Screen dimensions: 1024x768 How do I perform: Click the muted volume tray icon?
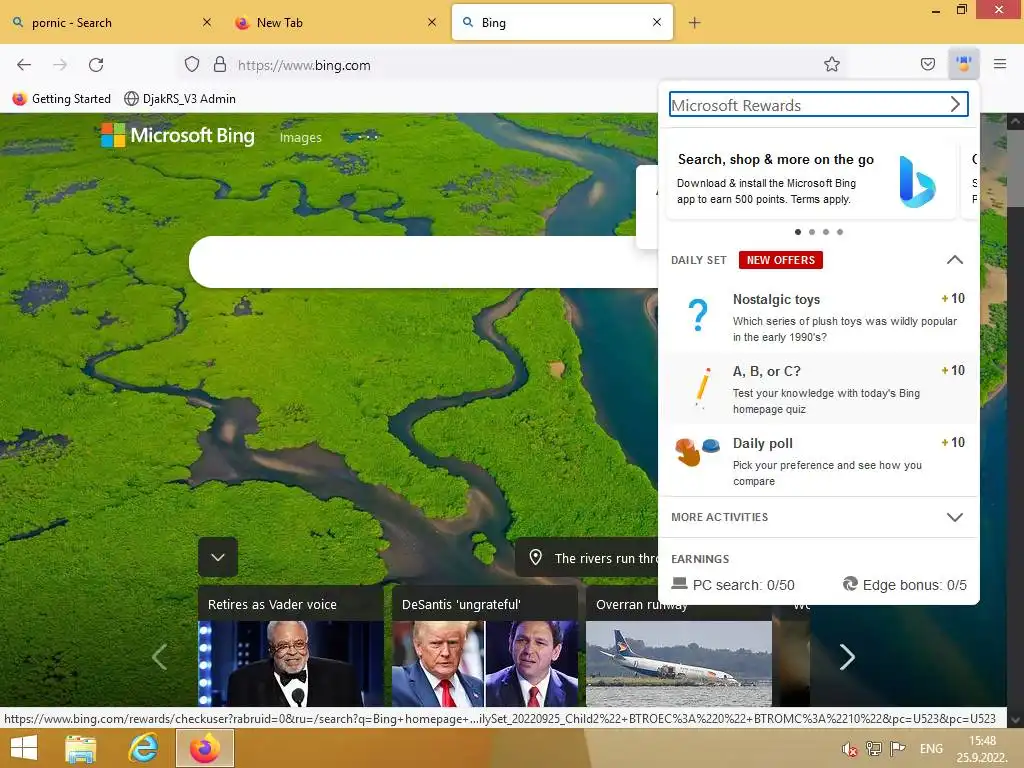pos(849,749)
